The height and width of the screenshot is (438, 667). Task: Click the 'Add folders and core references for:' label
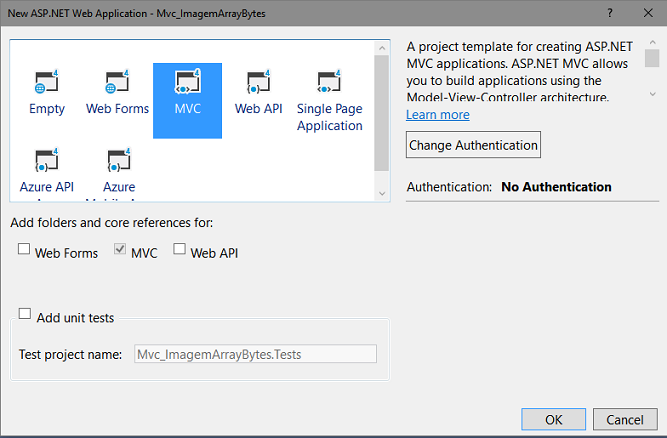tap(112, 222)
